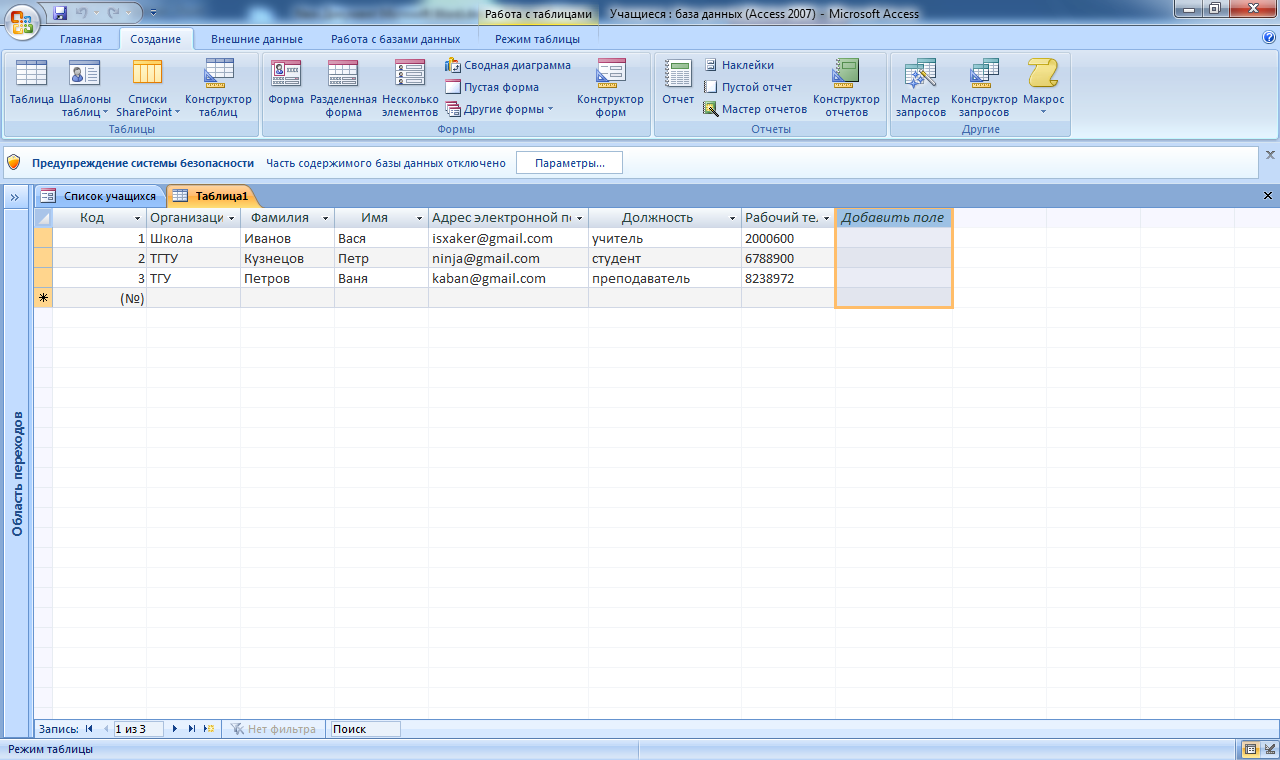Create a Пустой отчет
Screen dimensions: 1280x760
pyautogui.click(x=747, y=87)
